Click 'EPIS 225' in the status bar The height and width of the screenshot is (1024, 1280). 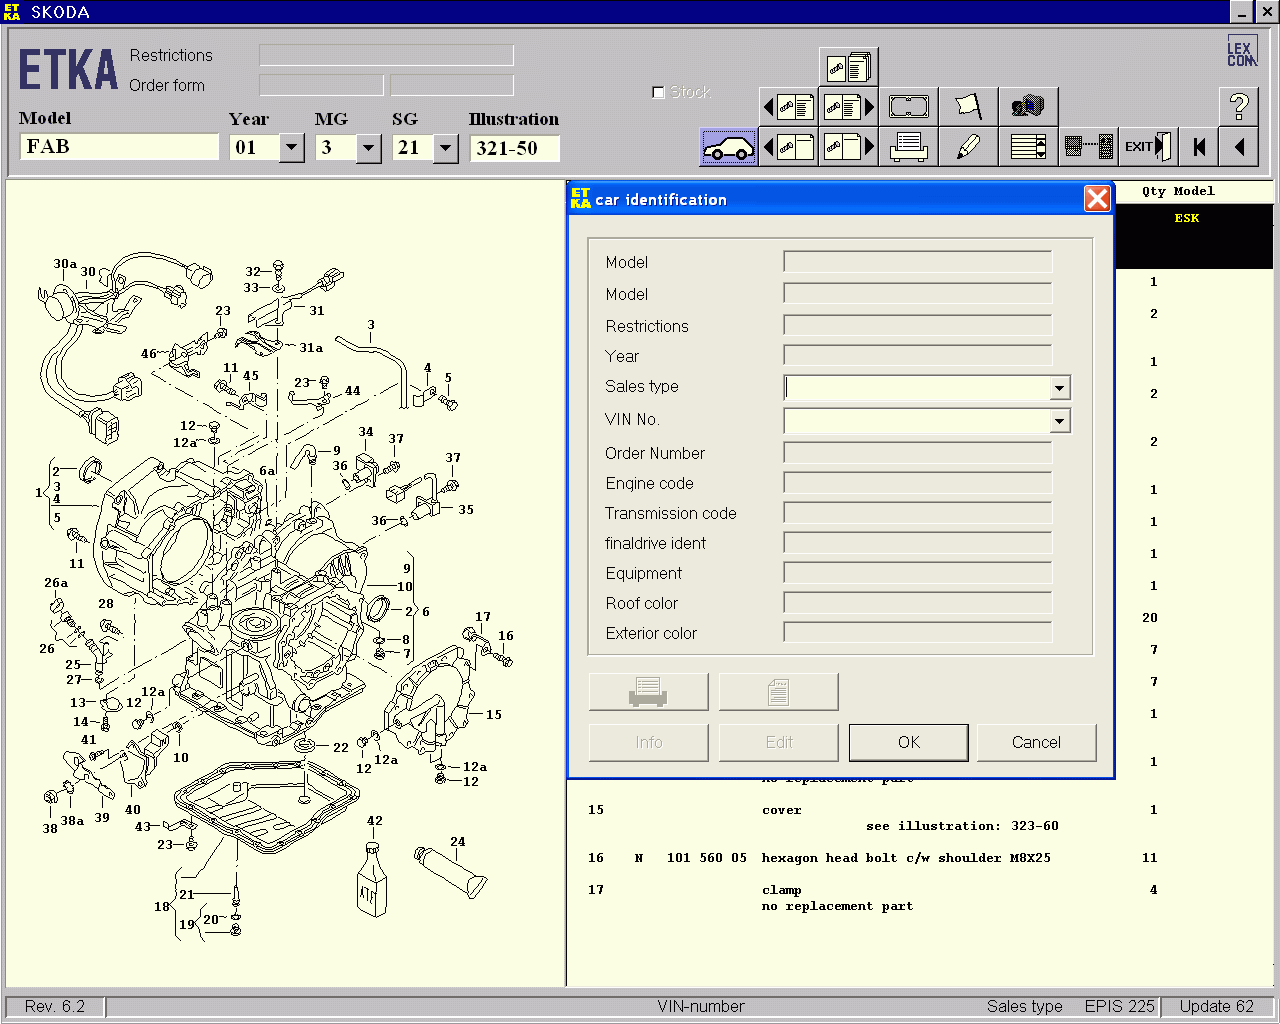coord(1119,1006)
